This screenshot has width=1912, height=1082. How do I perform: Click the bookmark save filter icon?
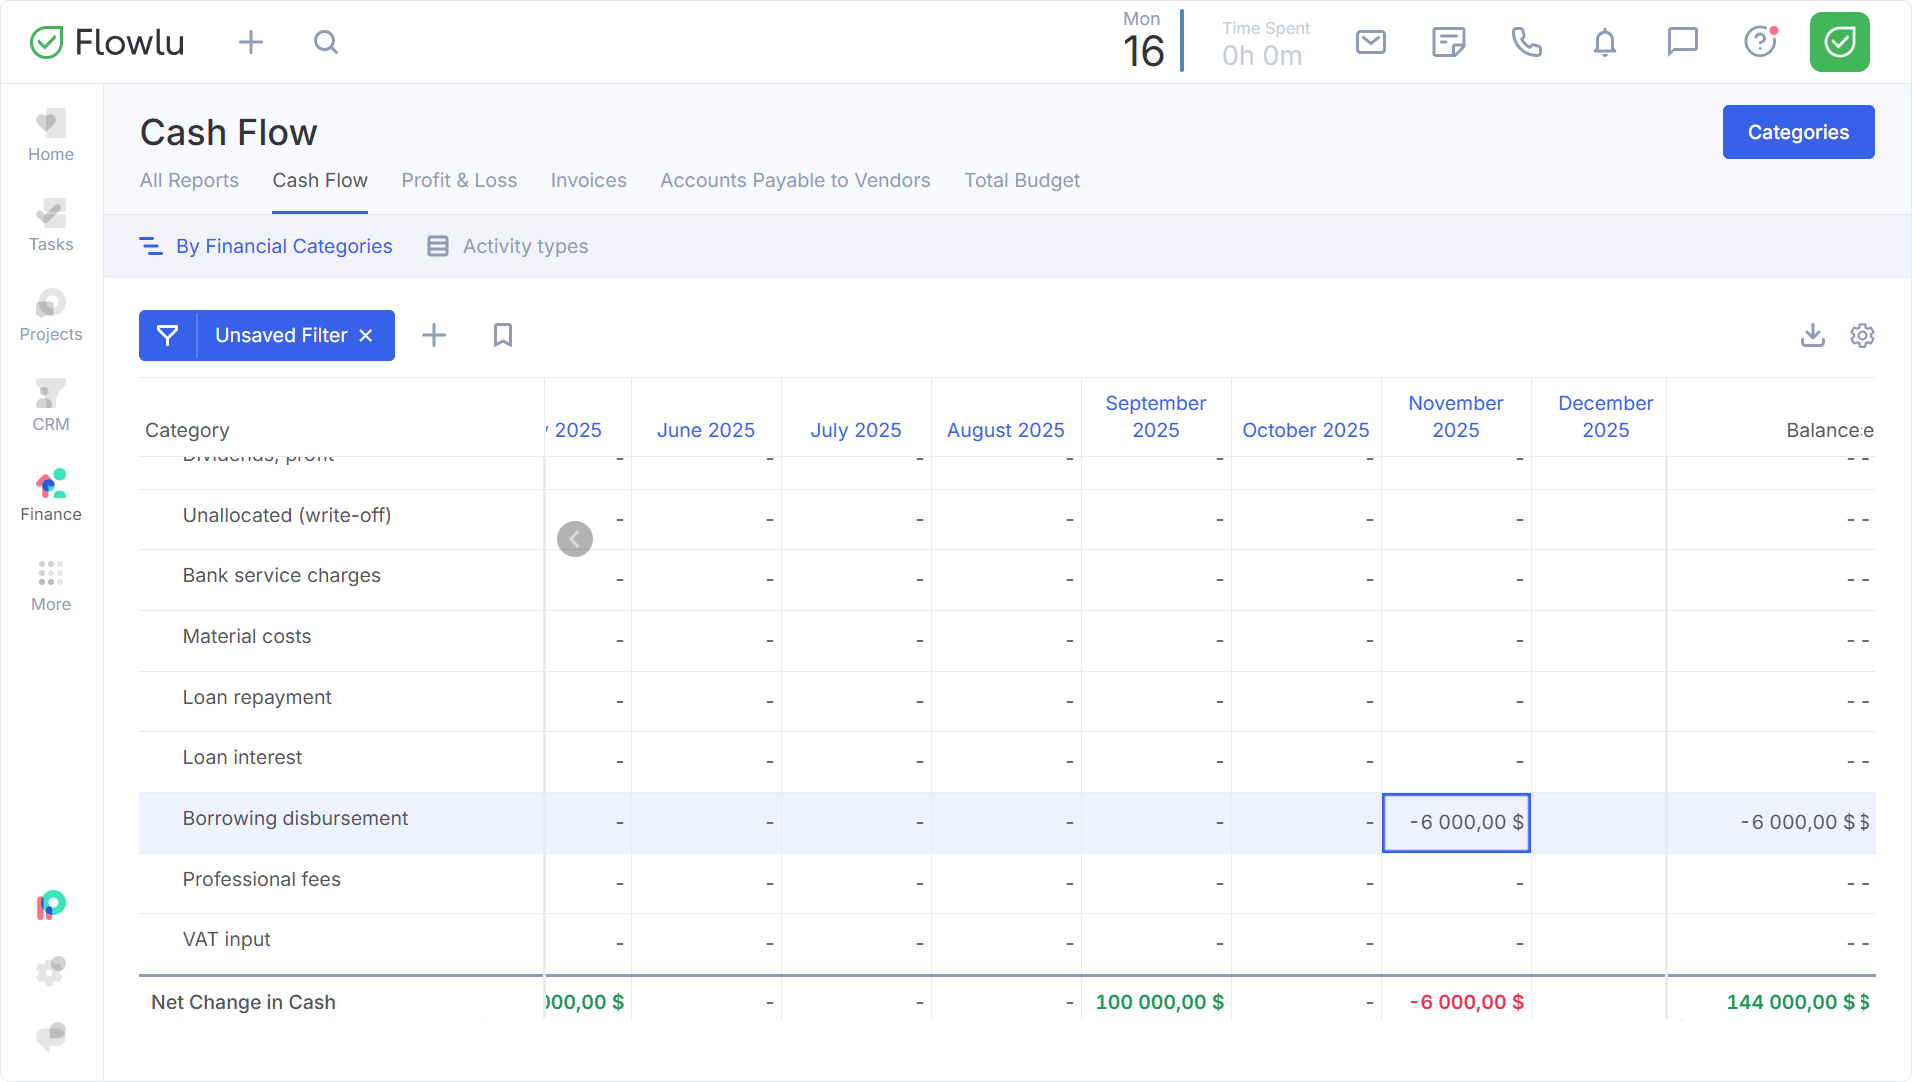[502, 335]
